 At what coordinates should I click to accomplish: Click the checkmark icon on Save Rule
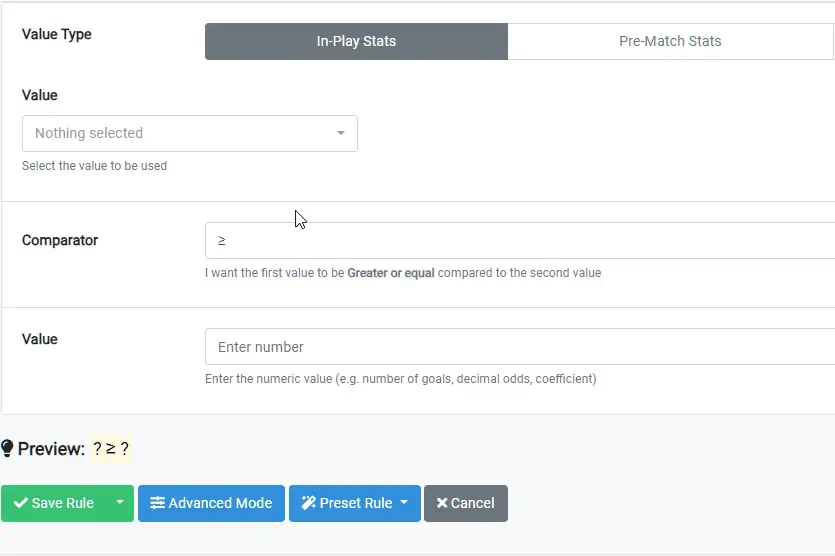(x=20, y=503)
